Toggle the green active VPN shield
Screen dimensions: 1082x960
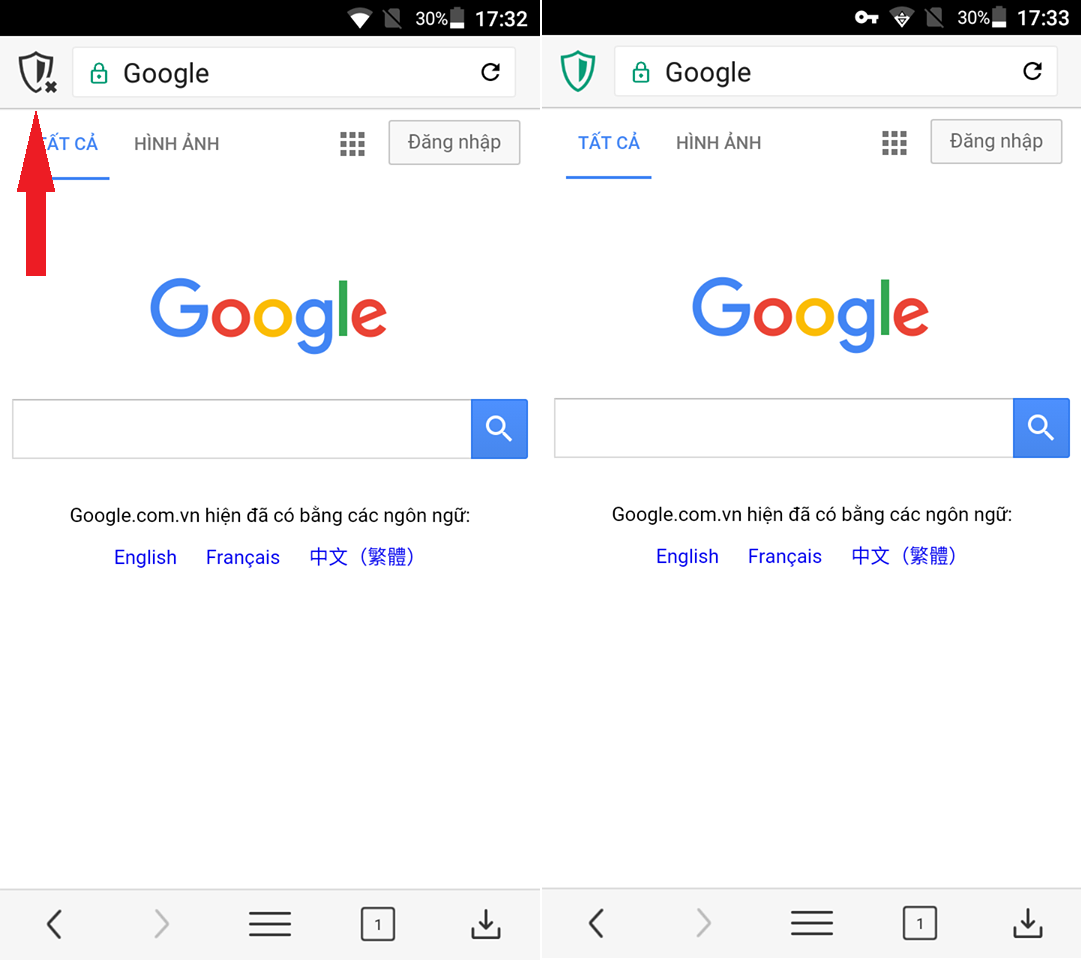point(578,71)
